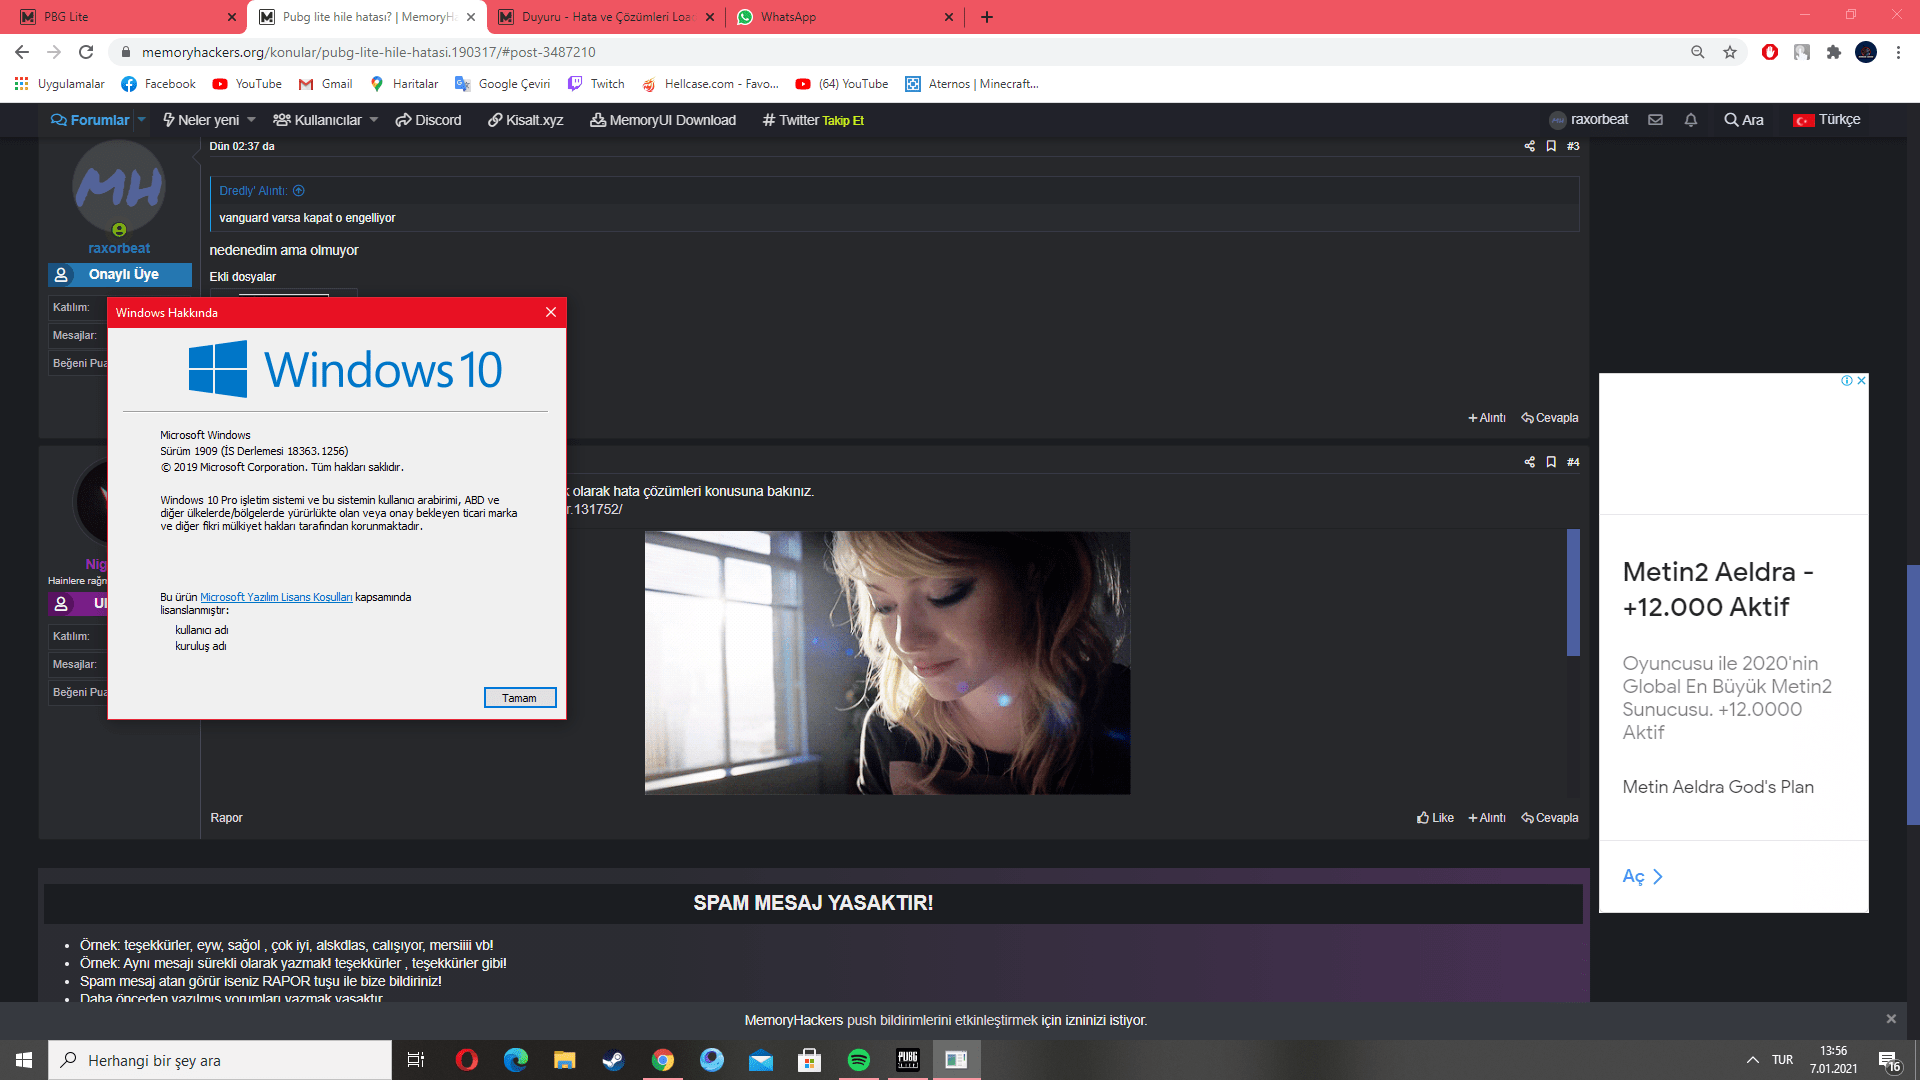Open forum notifications bell
The height and width of the screenshot is (1080, 1920).
click(x=1691, y=120)
